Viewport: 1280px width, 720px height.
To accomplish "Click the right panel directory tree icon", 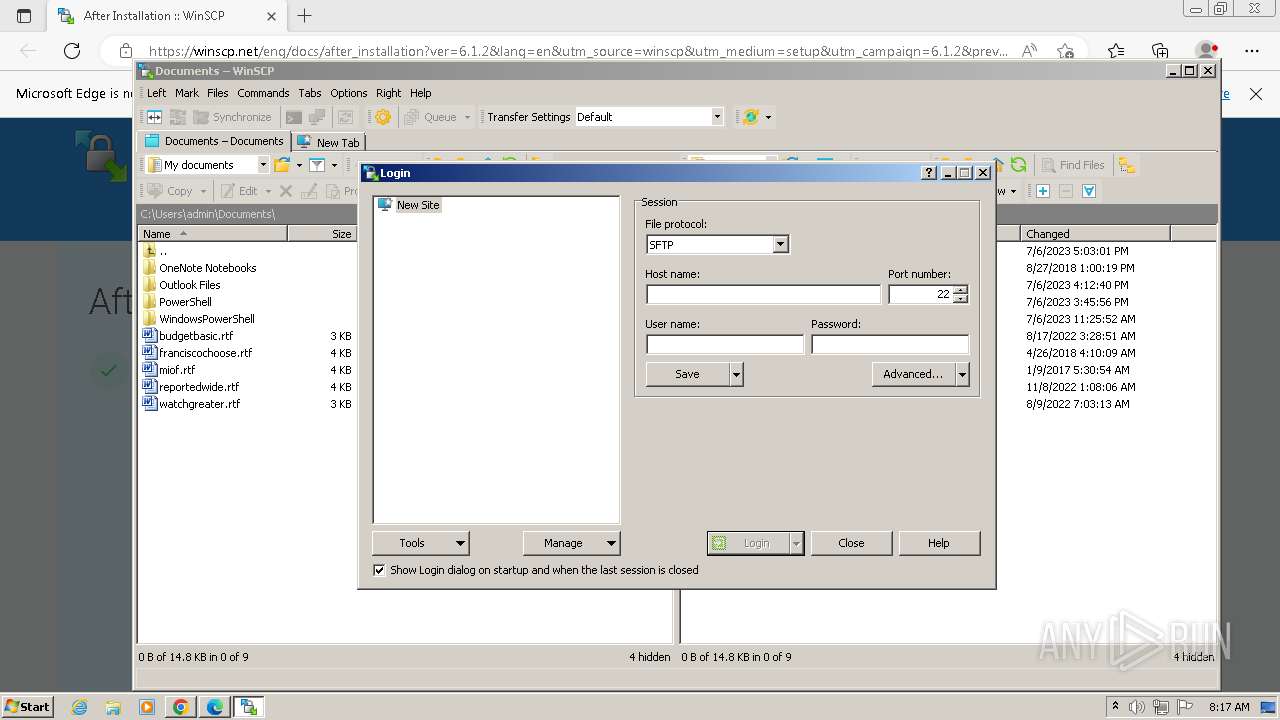I will click(1127, 165).
